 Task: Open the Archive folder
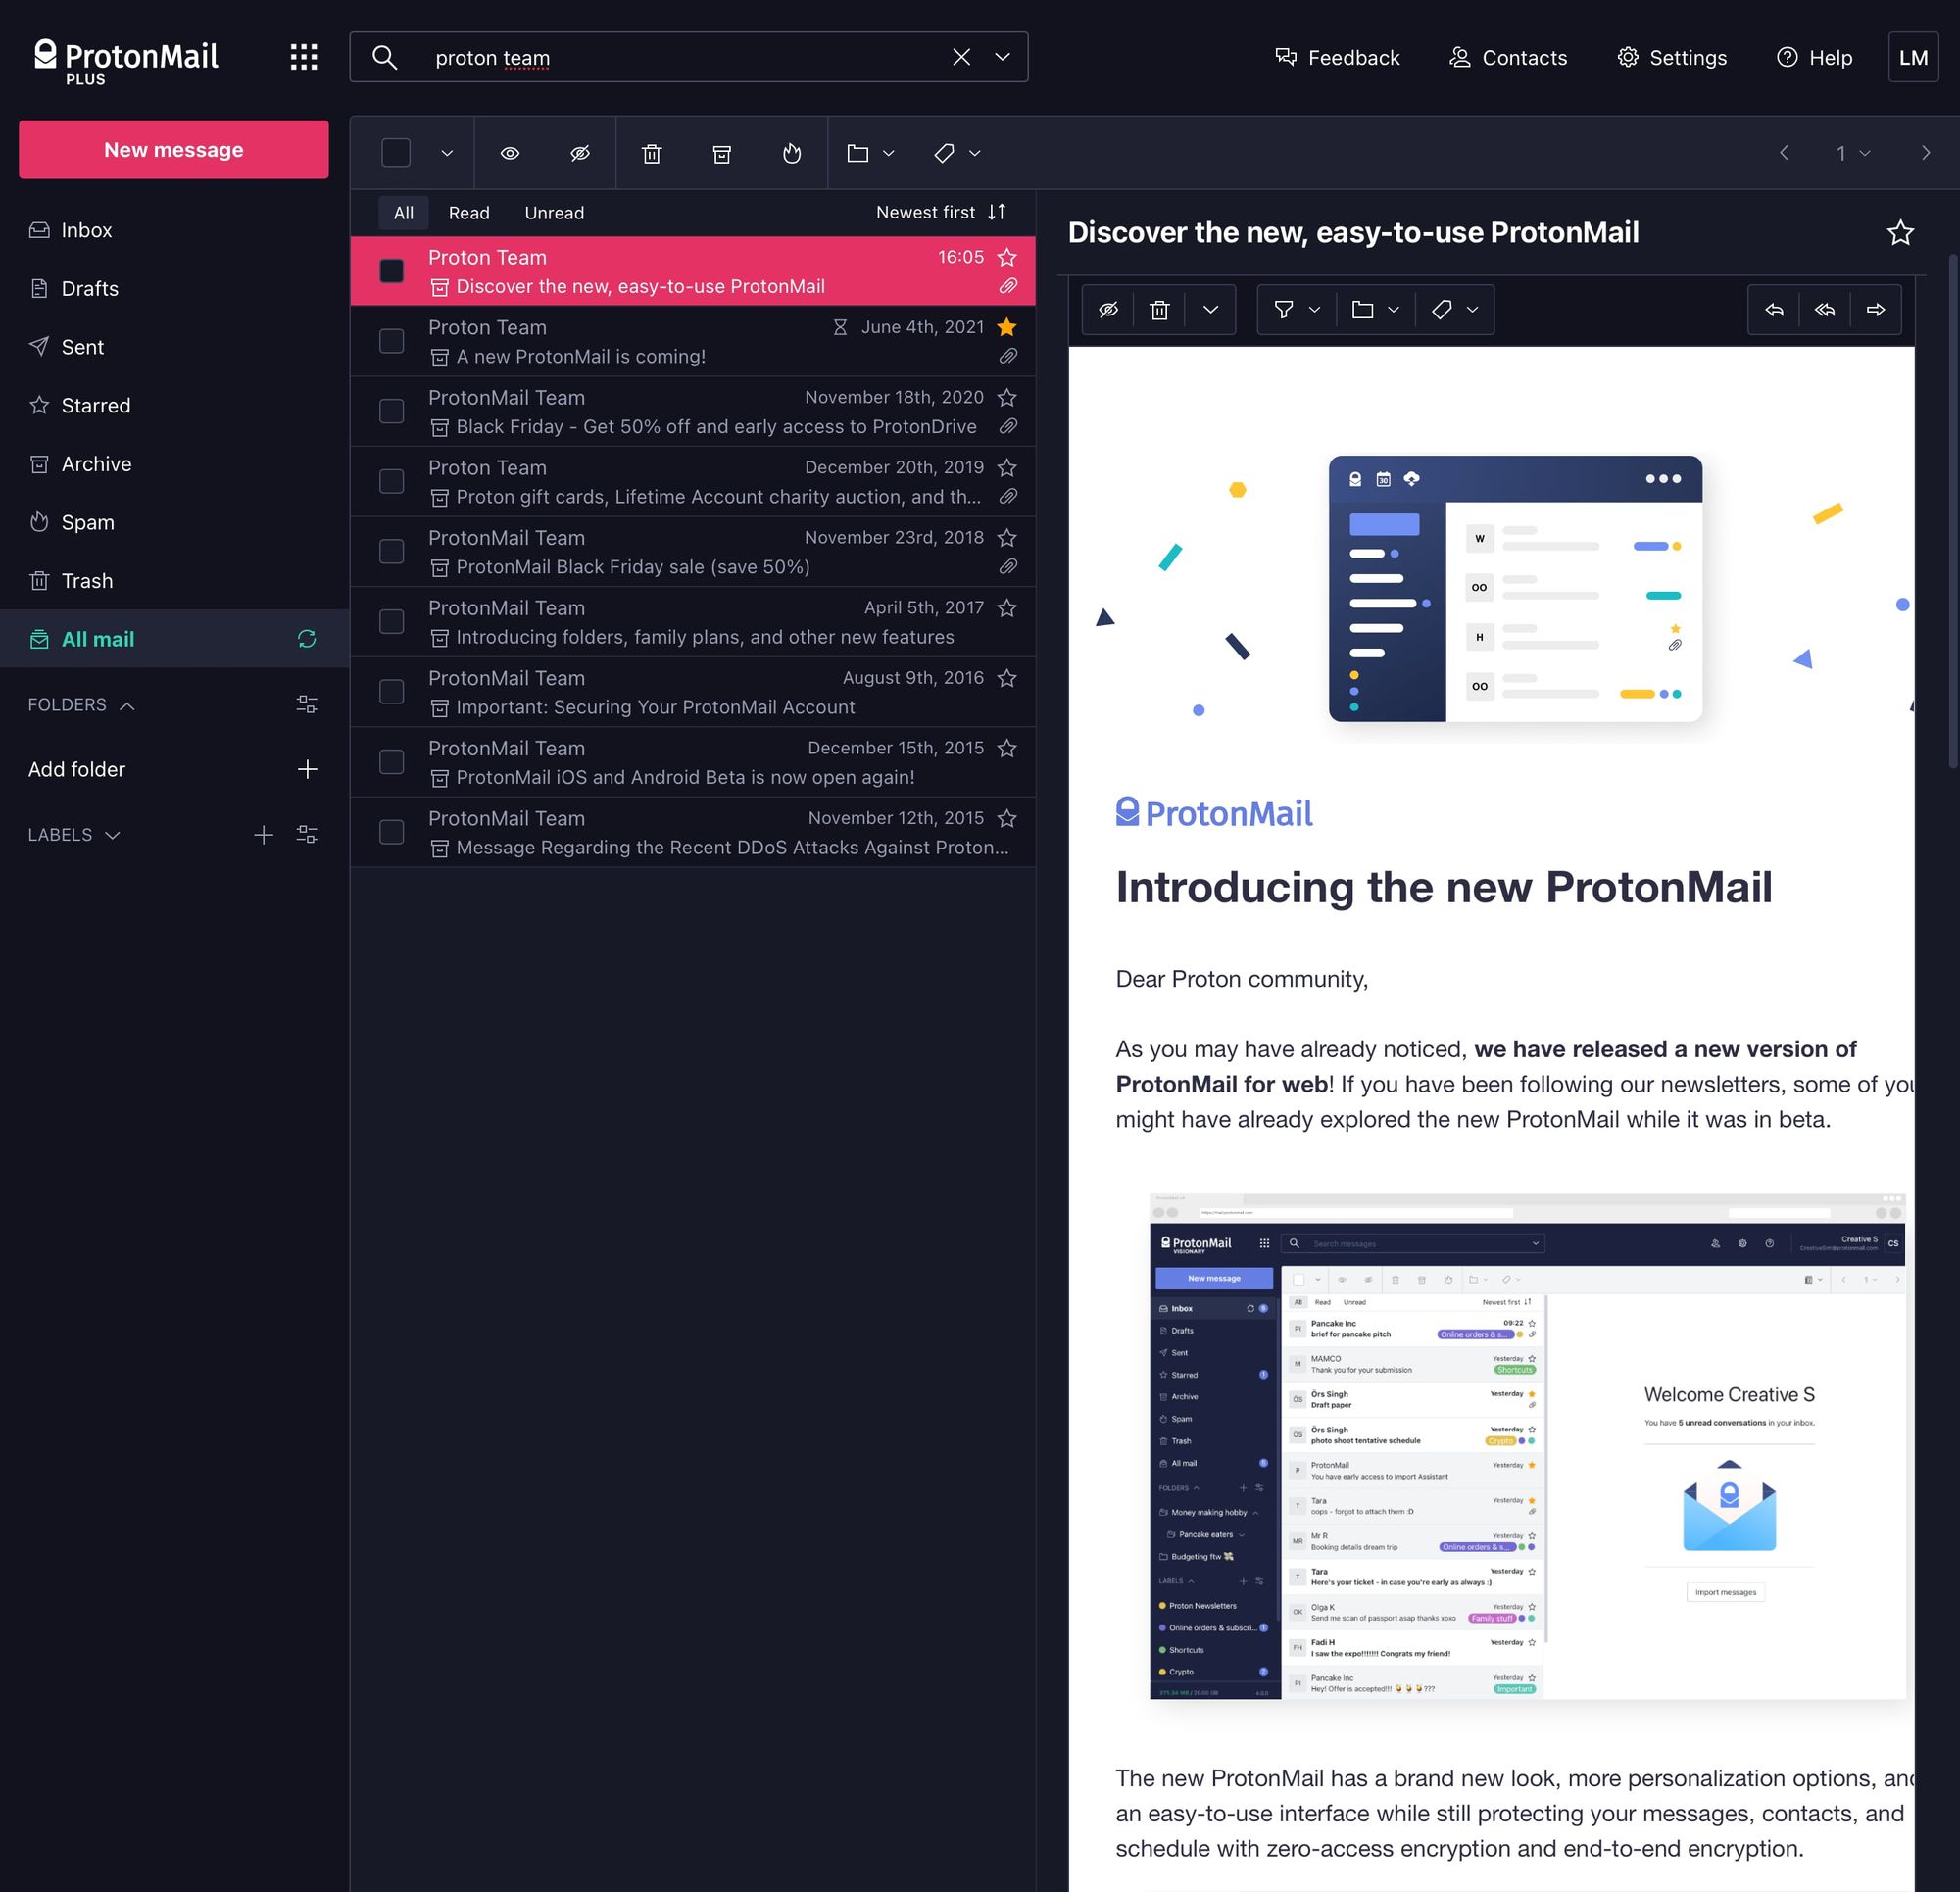coord(174,464)
